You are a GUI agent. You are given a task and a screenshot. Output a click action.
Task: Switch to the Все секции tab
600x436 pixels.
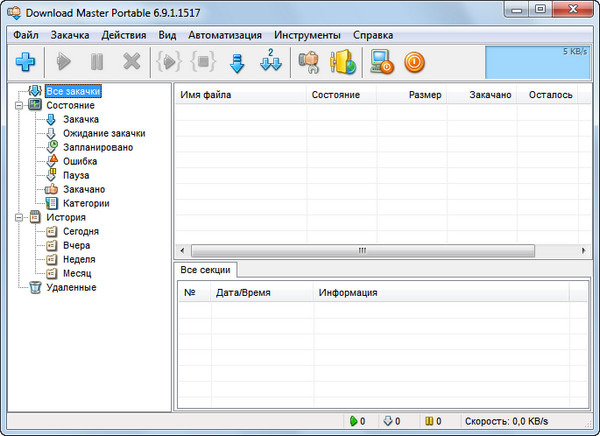(206, 270)
